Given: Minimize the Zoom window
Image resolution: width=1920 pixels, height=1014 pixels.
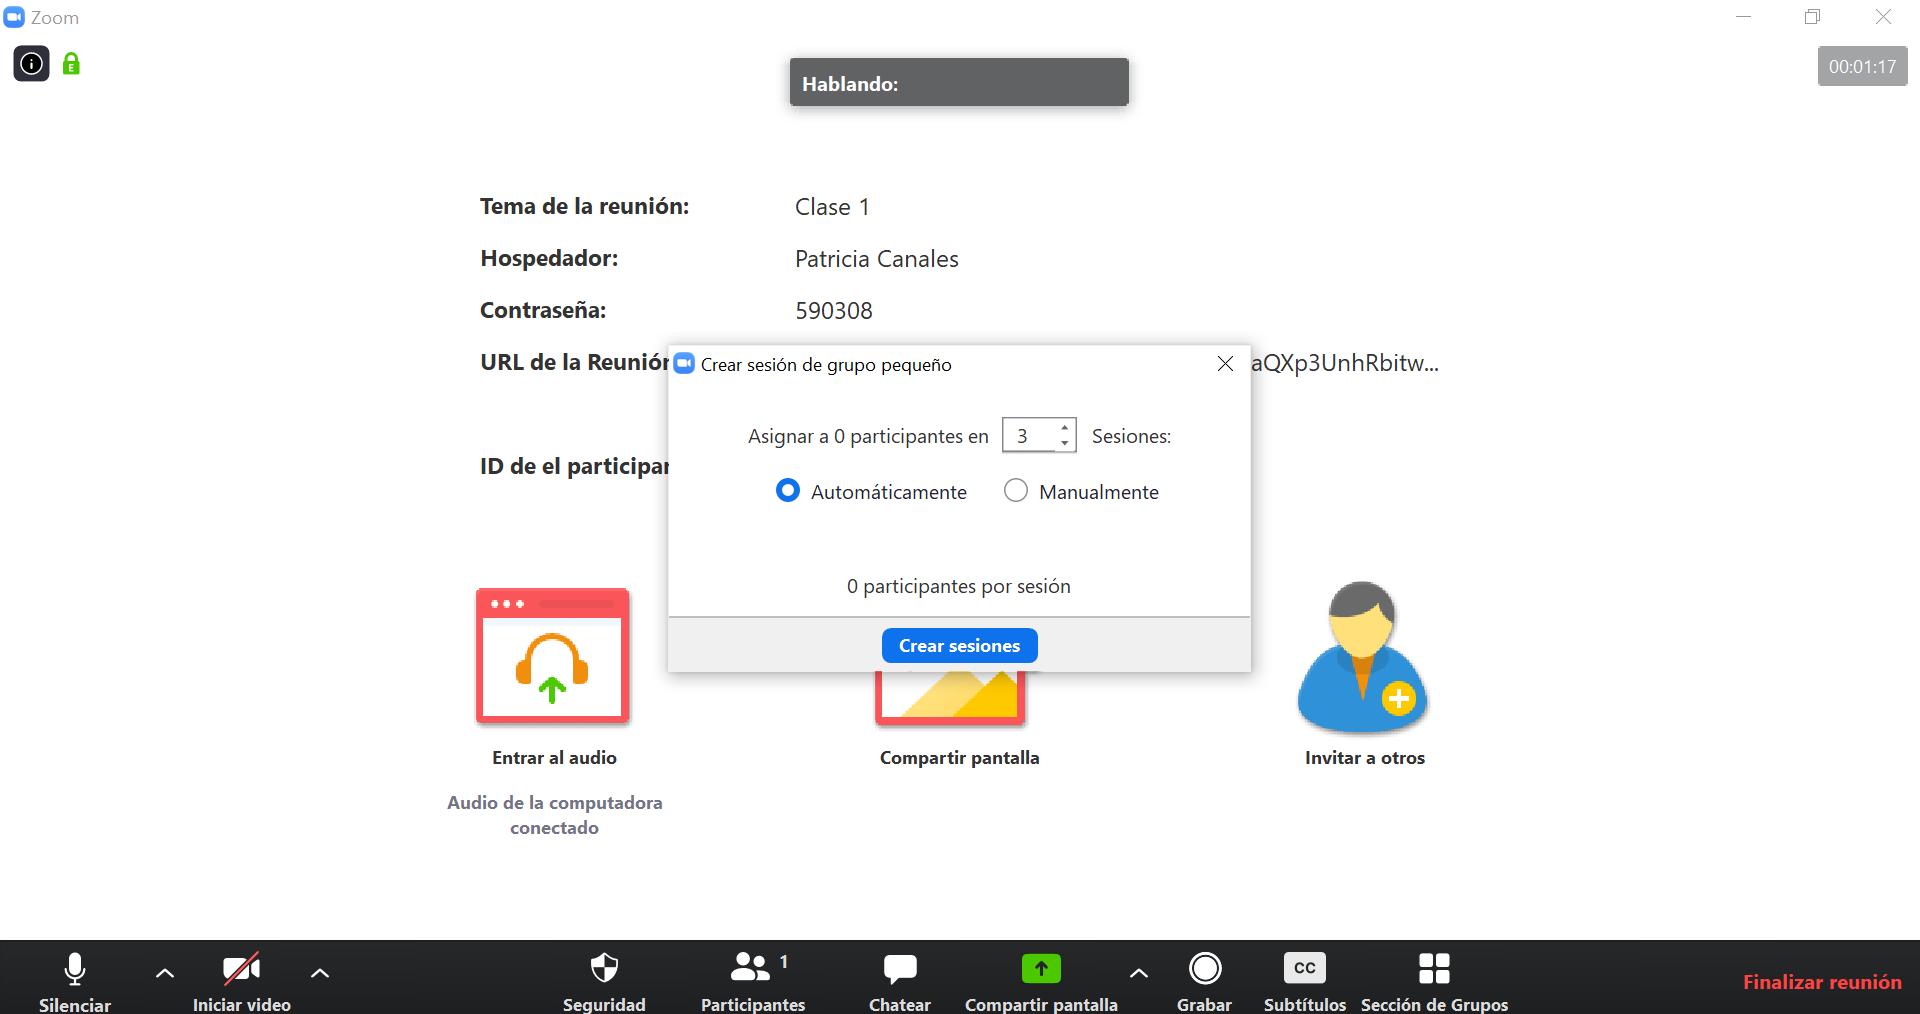Looking at the screenshot, I should [1744, 17].
